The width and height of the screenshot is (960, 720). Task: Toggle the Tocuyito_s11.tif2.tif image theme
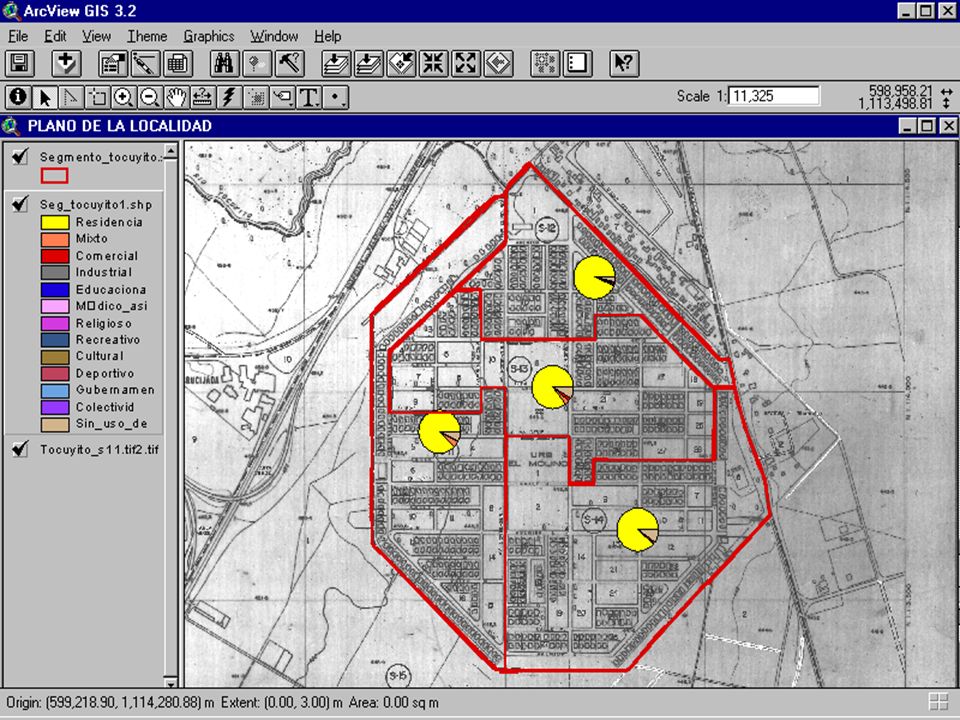click(x=20, y=449)
